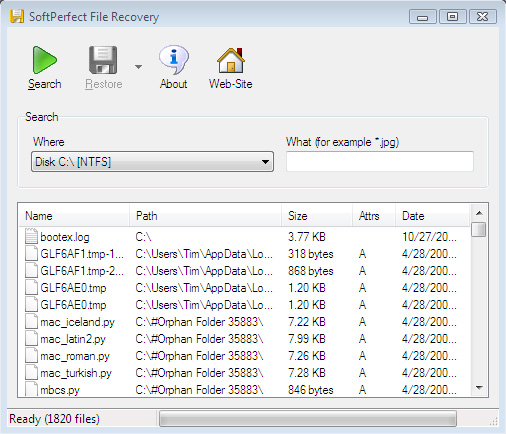Click the 3.77 KB size cell

click(x=307, y=237)
